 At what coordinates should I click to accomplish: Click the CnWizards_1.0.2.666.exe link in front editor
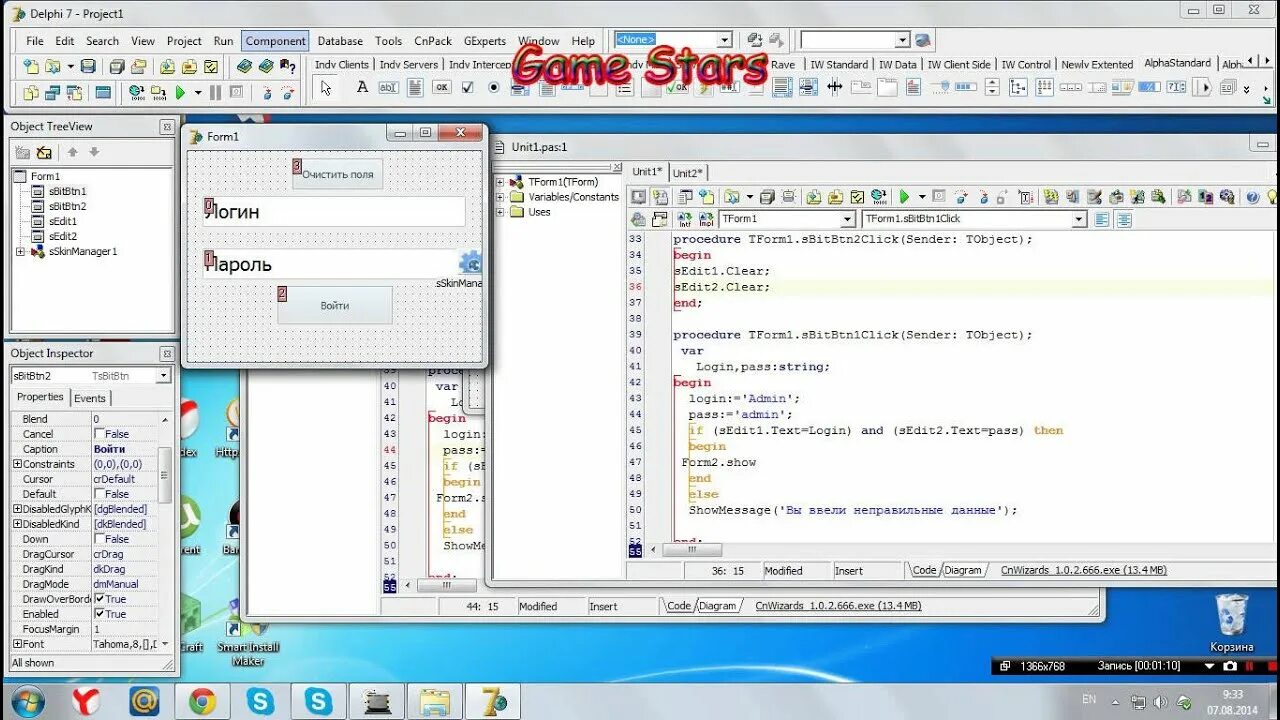click(x=1083, y=570)
